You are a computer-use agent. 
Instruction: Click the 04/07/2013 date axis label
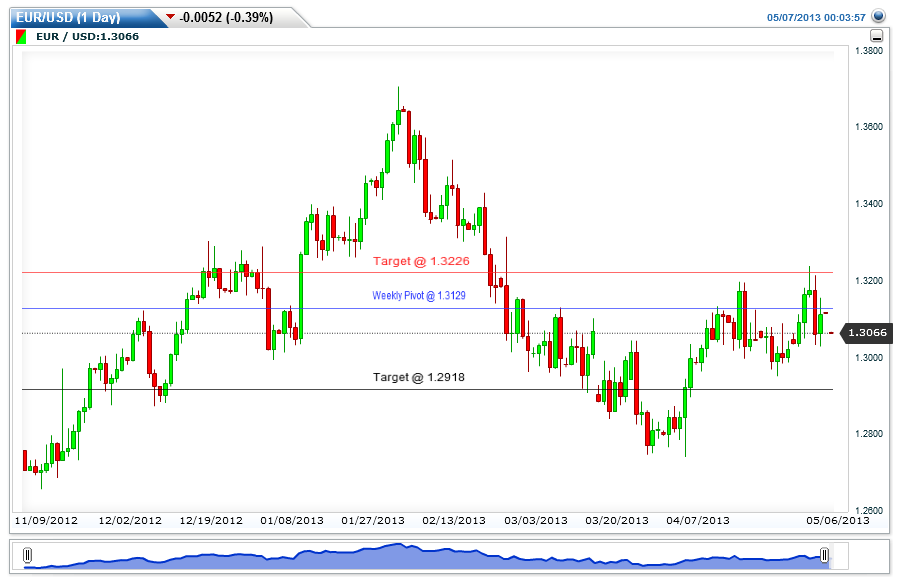[698, 521]
